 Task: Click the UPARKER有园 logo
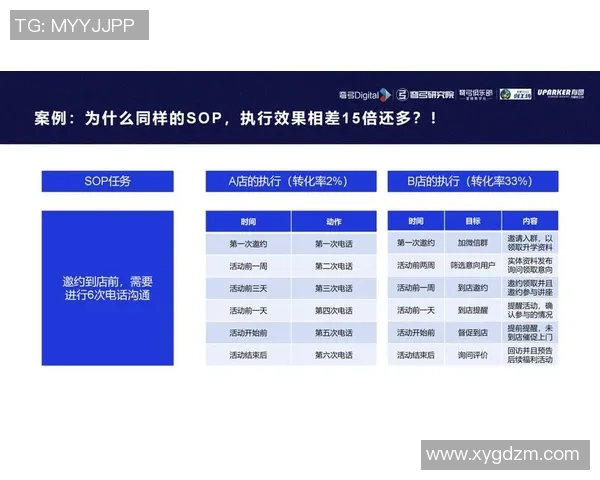pyautogui.click(x=561, y=93)
